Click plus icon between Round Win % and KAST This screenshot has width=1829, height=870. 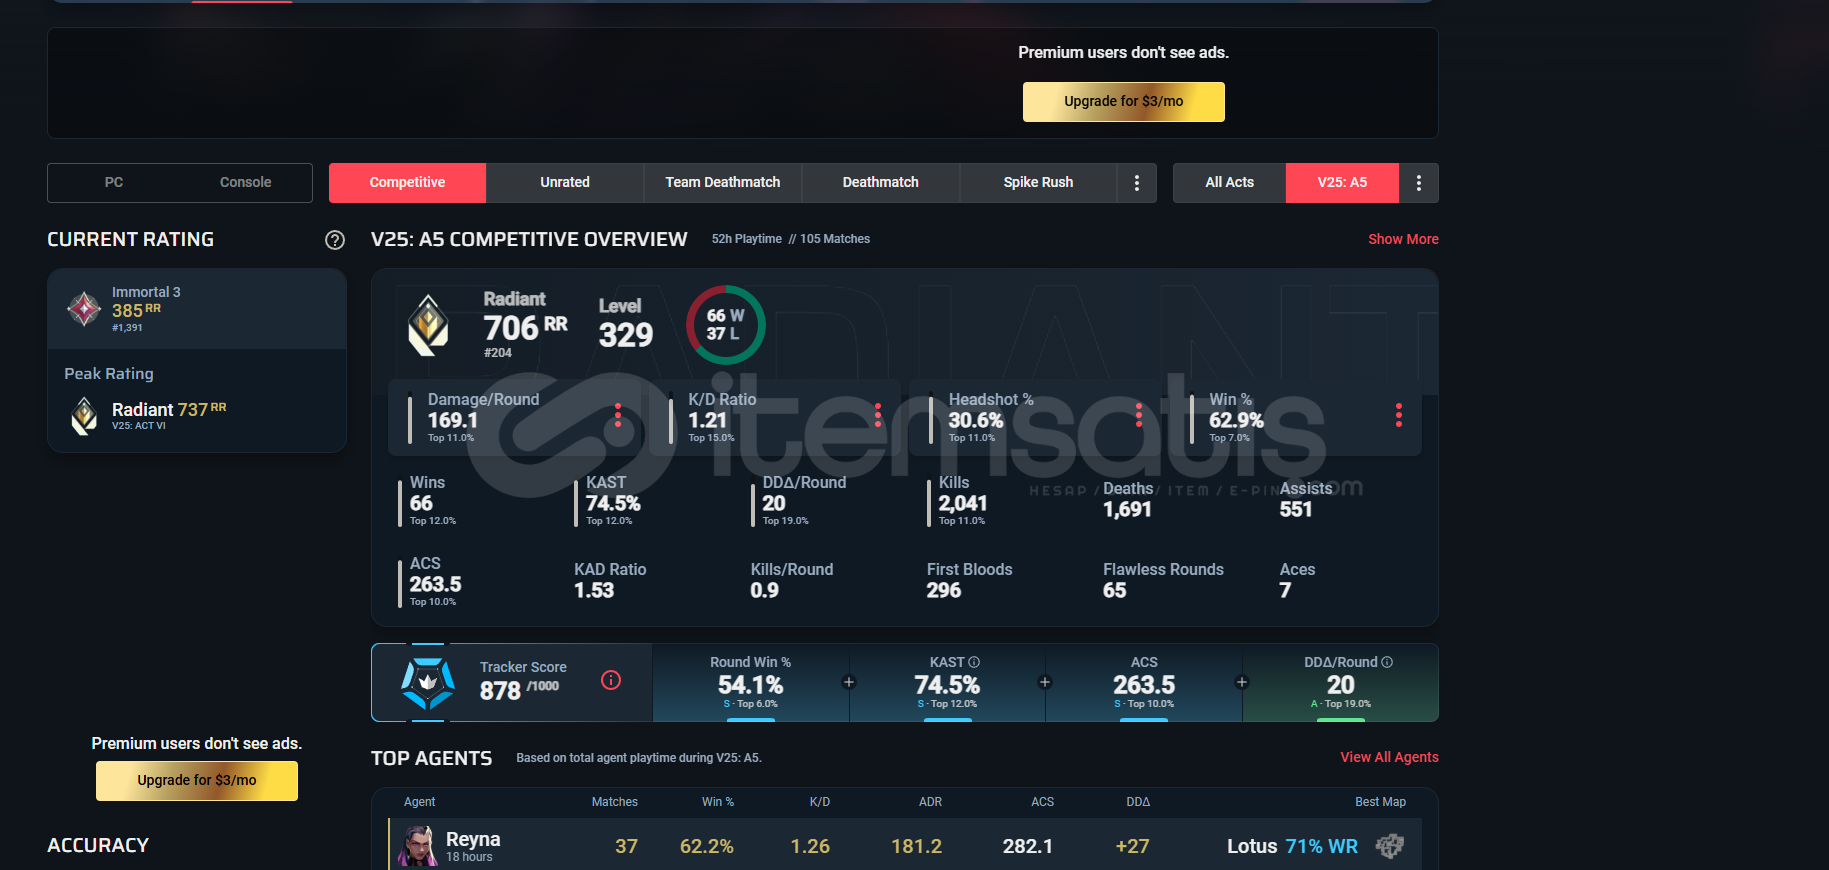coord(849,682)
